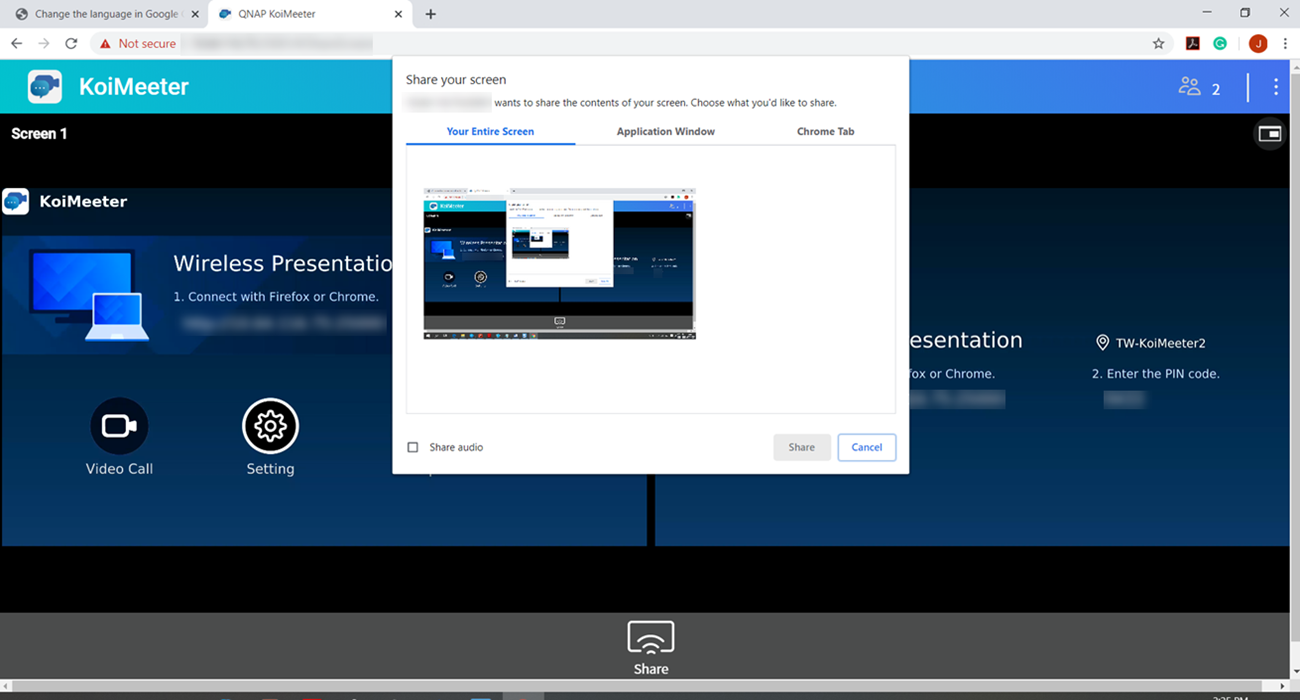Open the Setting gear icon
This screenshot has width=1300, height=700.
click(270, 427)
